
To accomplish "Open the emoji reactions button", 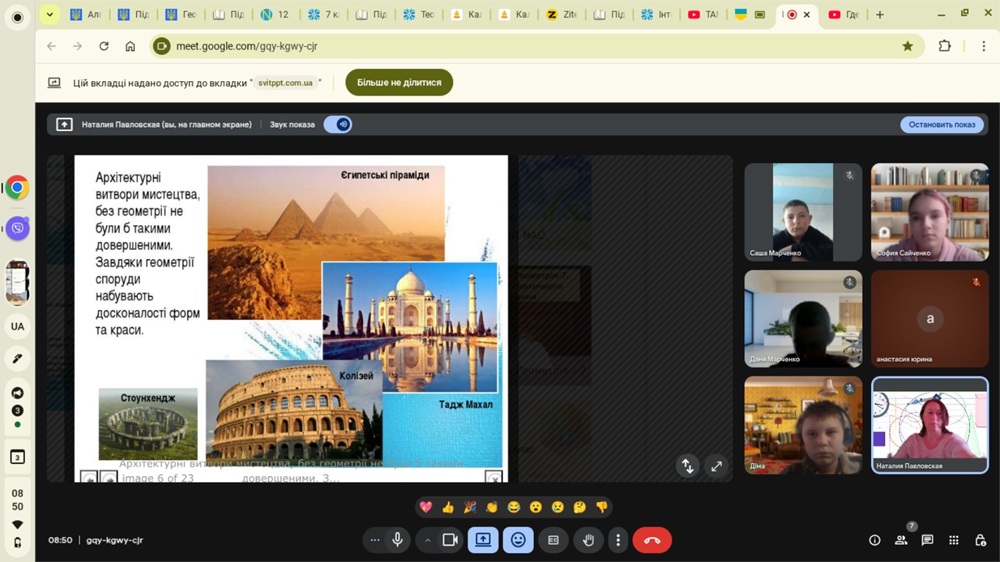I will [518, 540].
